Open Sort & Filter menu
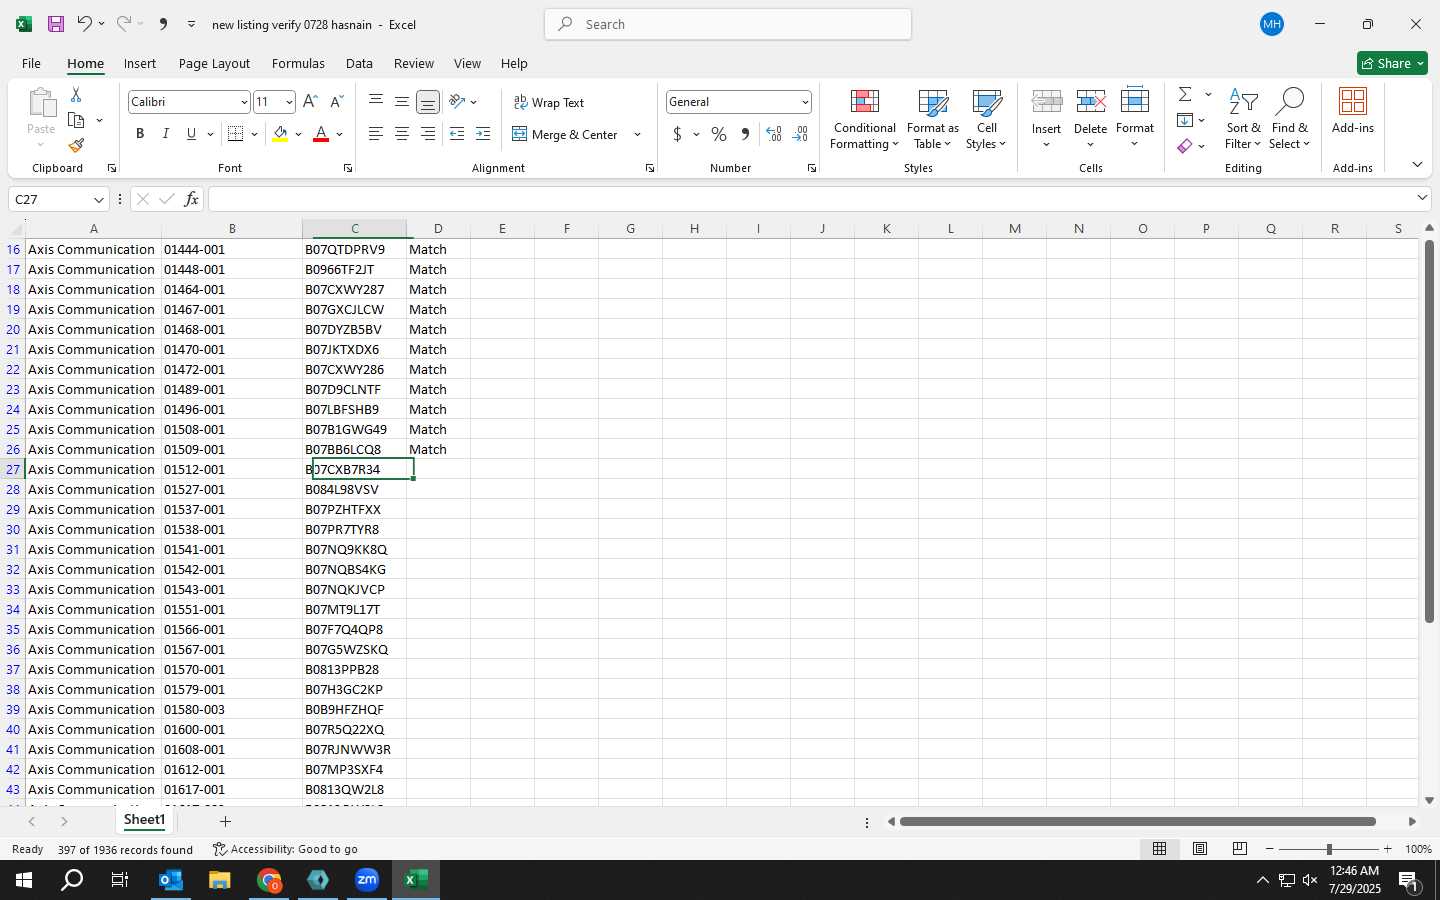This screenshot has width=1440, height=900. pyautogui.click(x=1243, y=120)
